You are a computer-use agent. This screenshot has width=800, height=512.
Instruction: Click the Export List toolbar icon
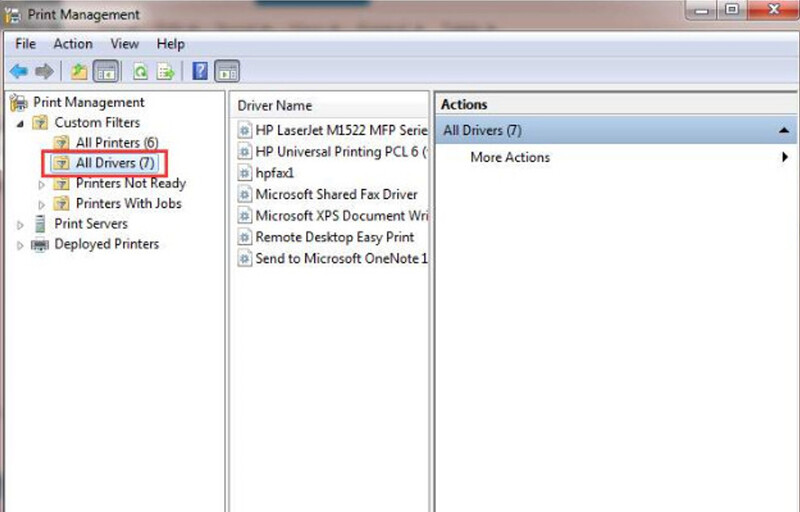point(166,71)
